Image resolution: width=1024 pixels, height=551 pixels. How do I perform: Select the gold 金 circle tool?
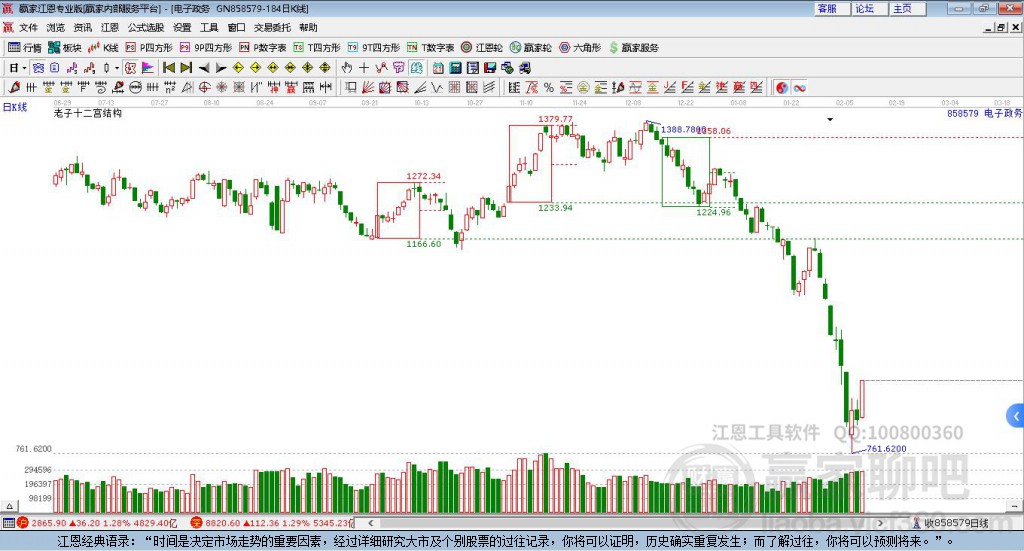(x=583, y=87)
